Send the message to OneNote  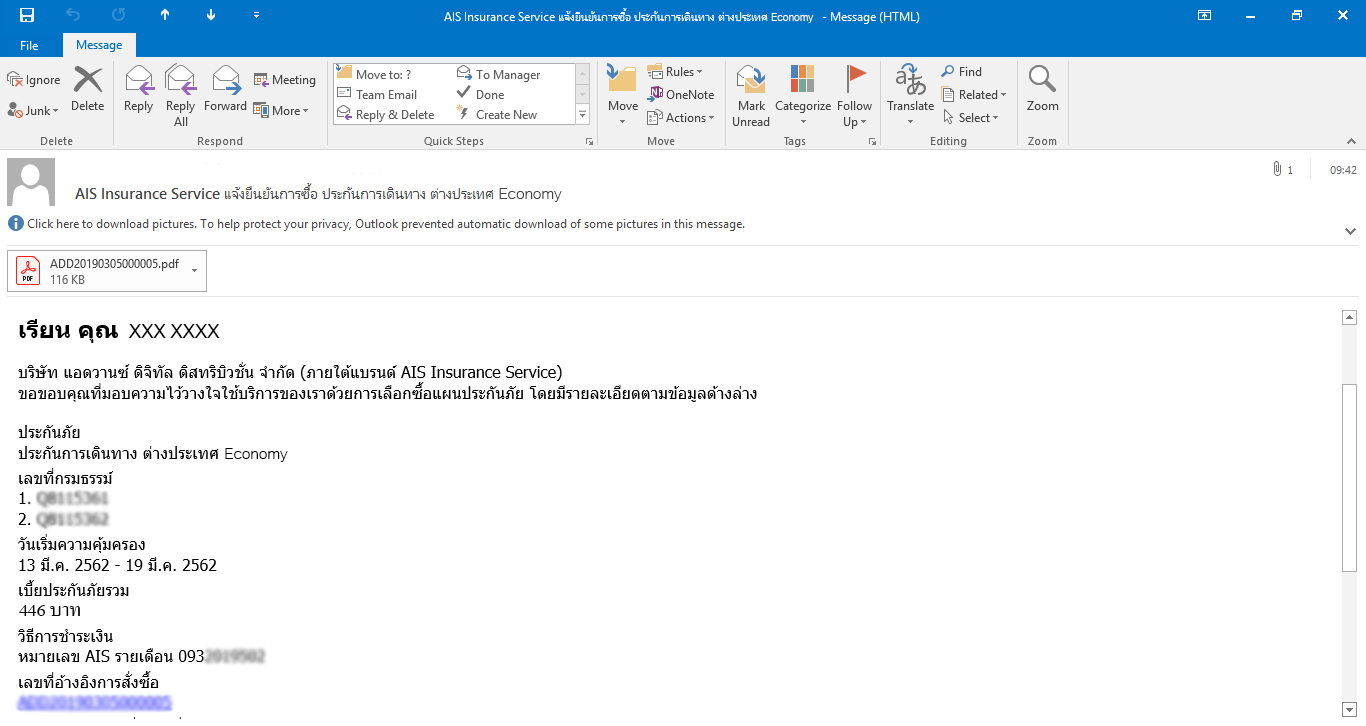tap(681, 95)
